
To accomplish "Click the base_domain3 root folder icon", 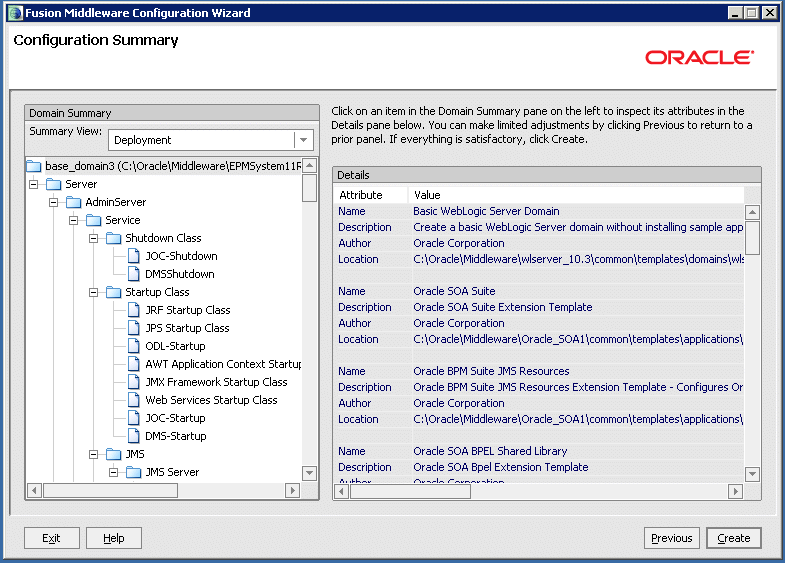I will 34,166.
